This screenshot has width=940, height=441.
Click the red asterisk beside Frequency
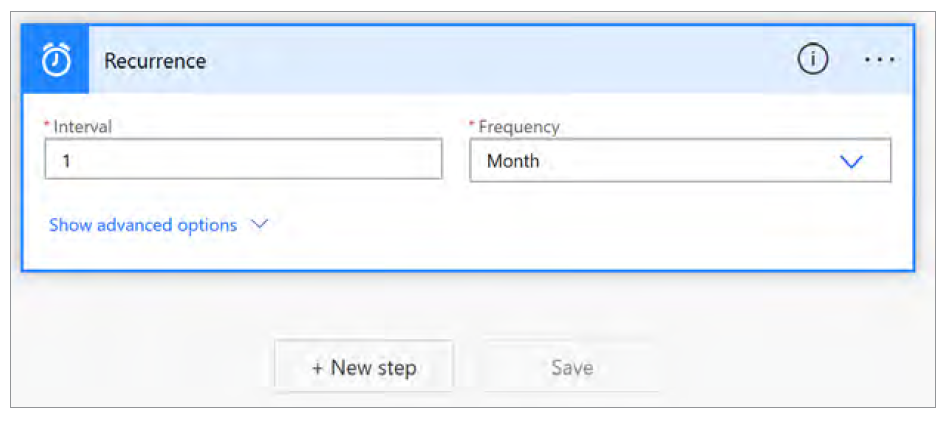coord(472,125)
